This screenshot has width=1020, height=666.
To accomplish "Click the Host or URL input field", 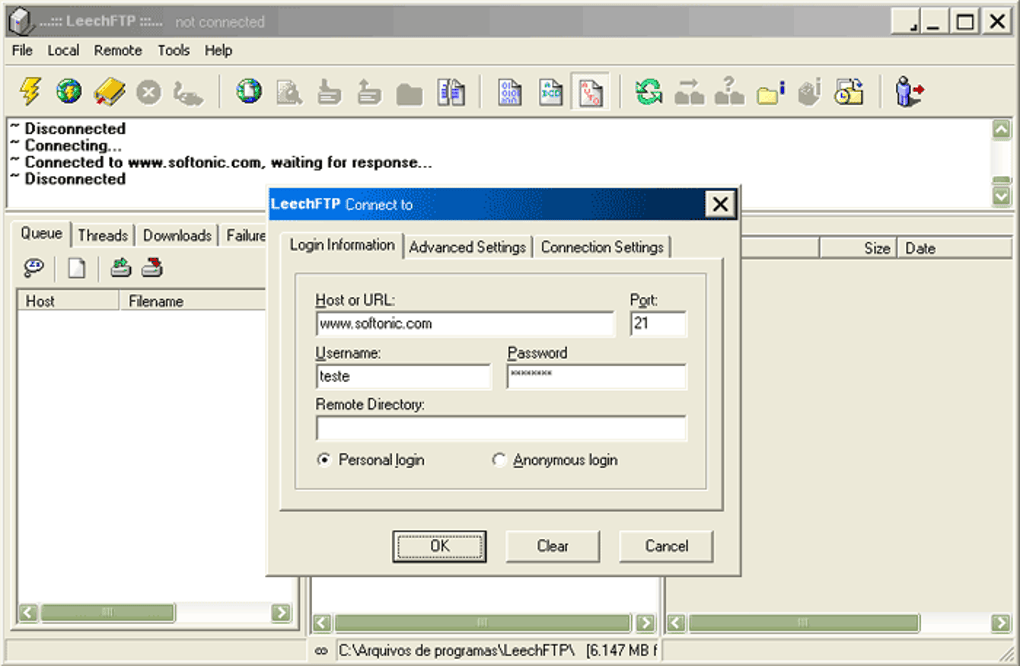I will pyautogui.click(x=464, y=324).
